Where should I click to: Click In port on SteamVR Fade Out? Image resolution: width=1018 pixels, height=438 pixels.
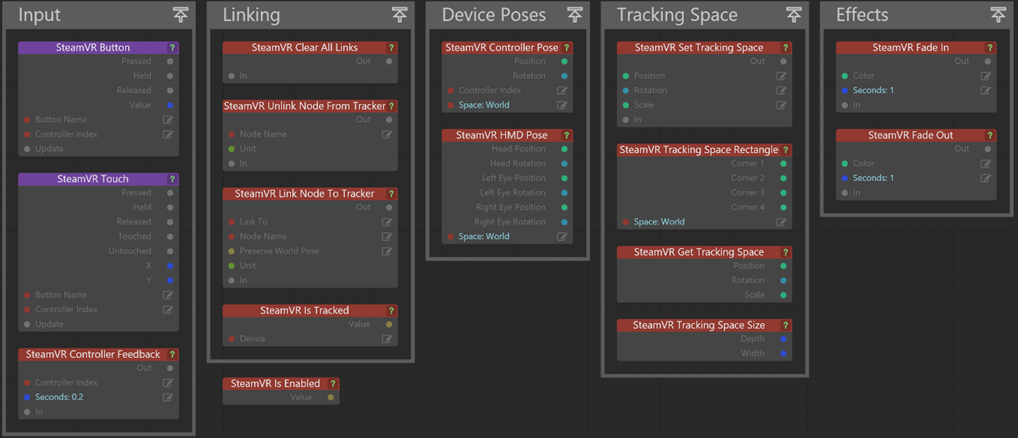[x=845, y=193]
